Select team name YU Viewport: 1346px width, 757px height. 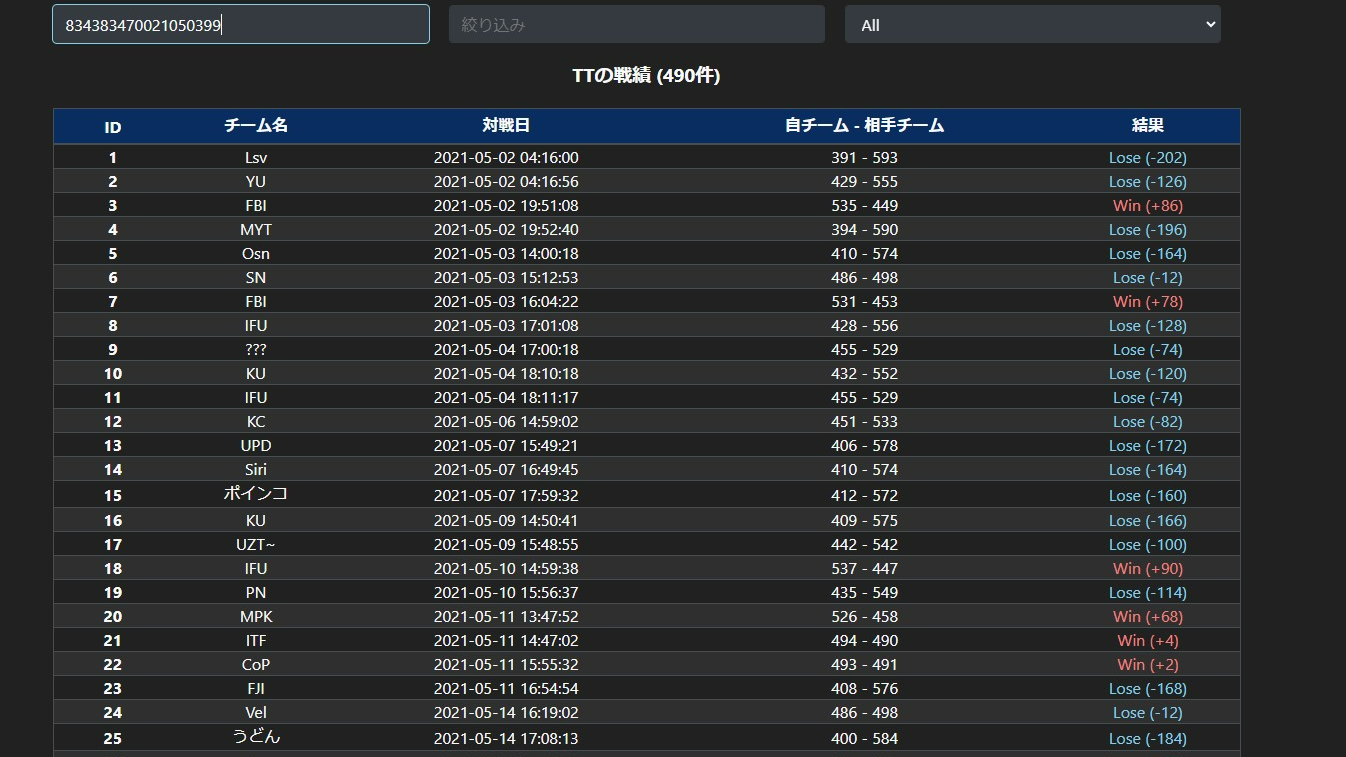[256, 181]
